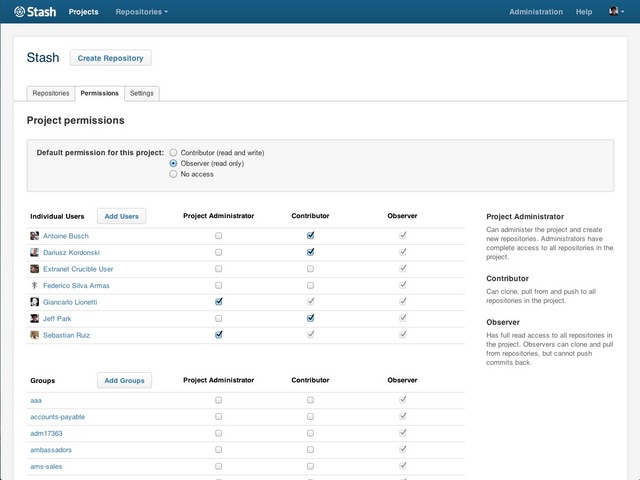Click the Add Users button
Viewport: 640px width, 480px height.
click(x=121, y=216)
